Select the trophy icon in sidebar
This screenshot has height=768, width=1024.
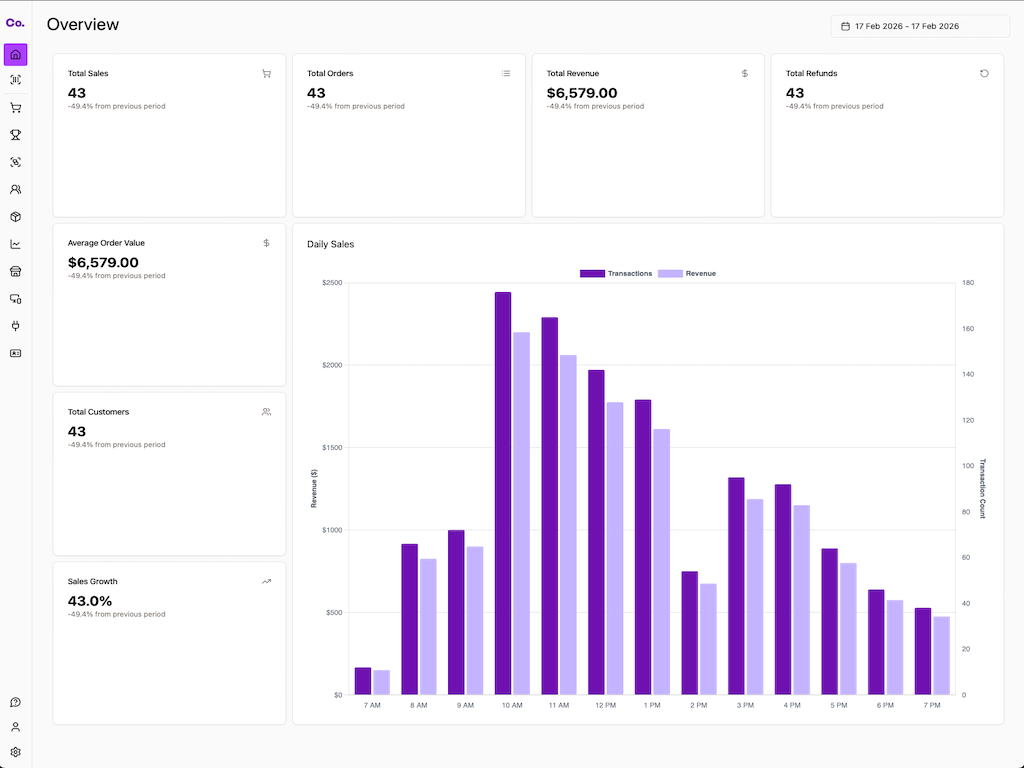(x=15, y=135)
